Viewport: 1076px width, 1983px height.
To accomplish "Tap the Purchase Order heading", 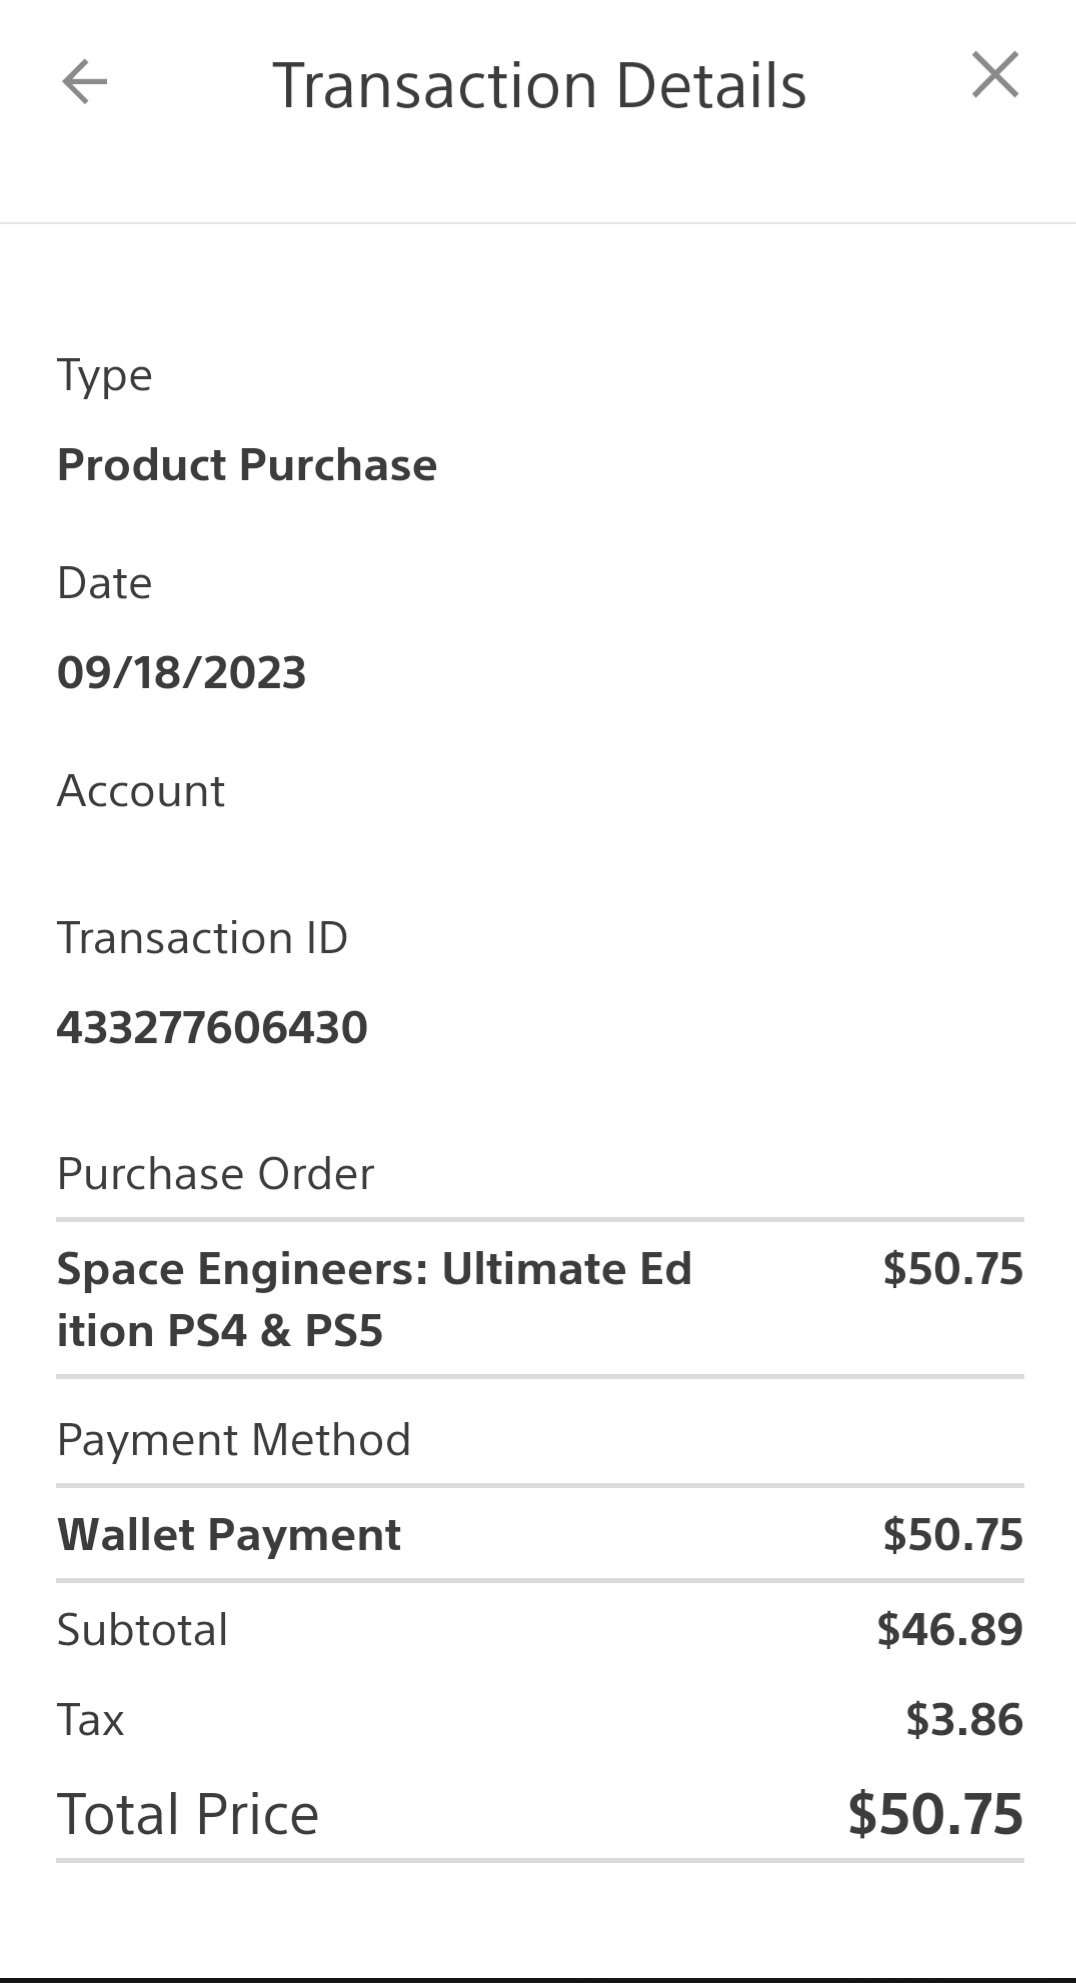I will [215, 1174].
